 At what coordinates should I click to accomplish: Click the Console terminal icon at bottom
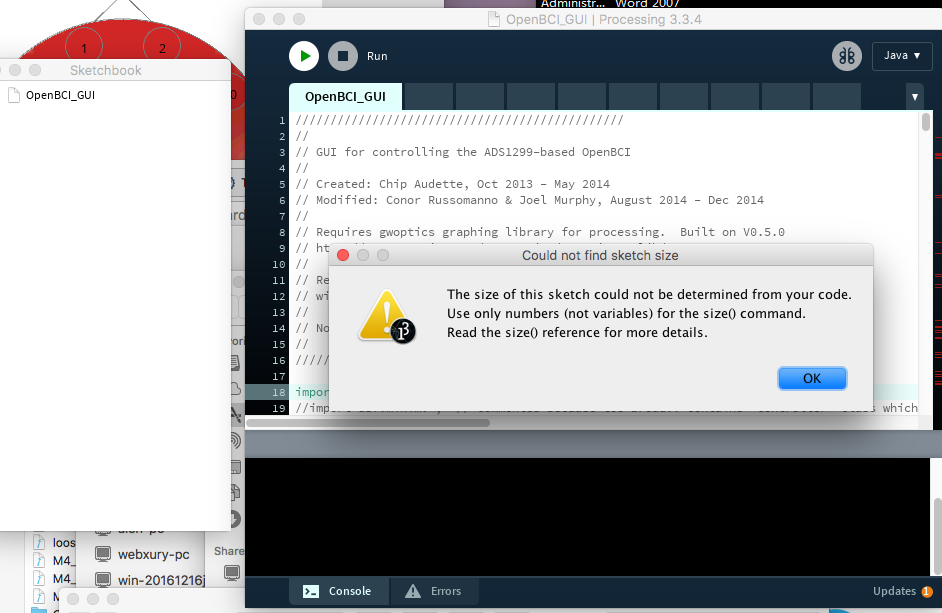310,591
